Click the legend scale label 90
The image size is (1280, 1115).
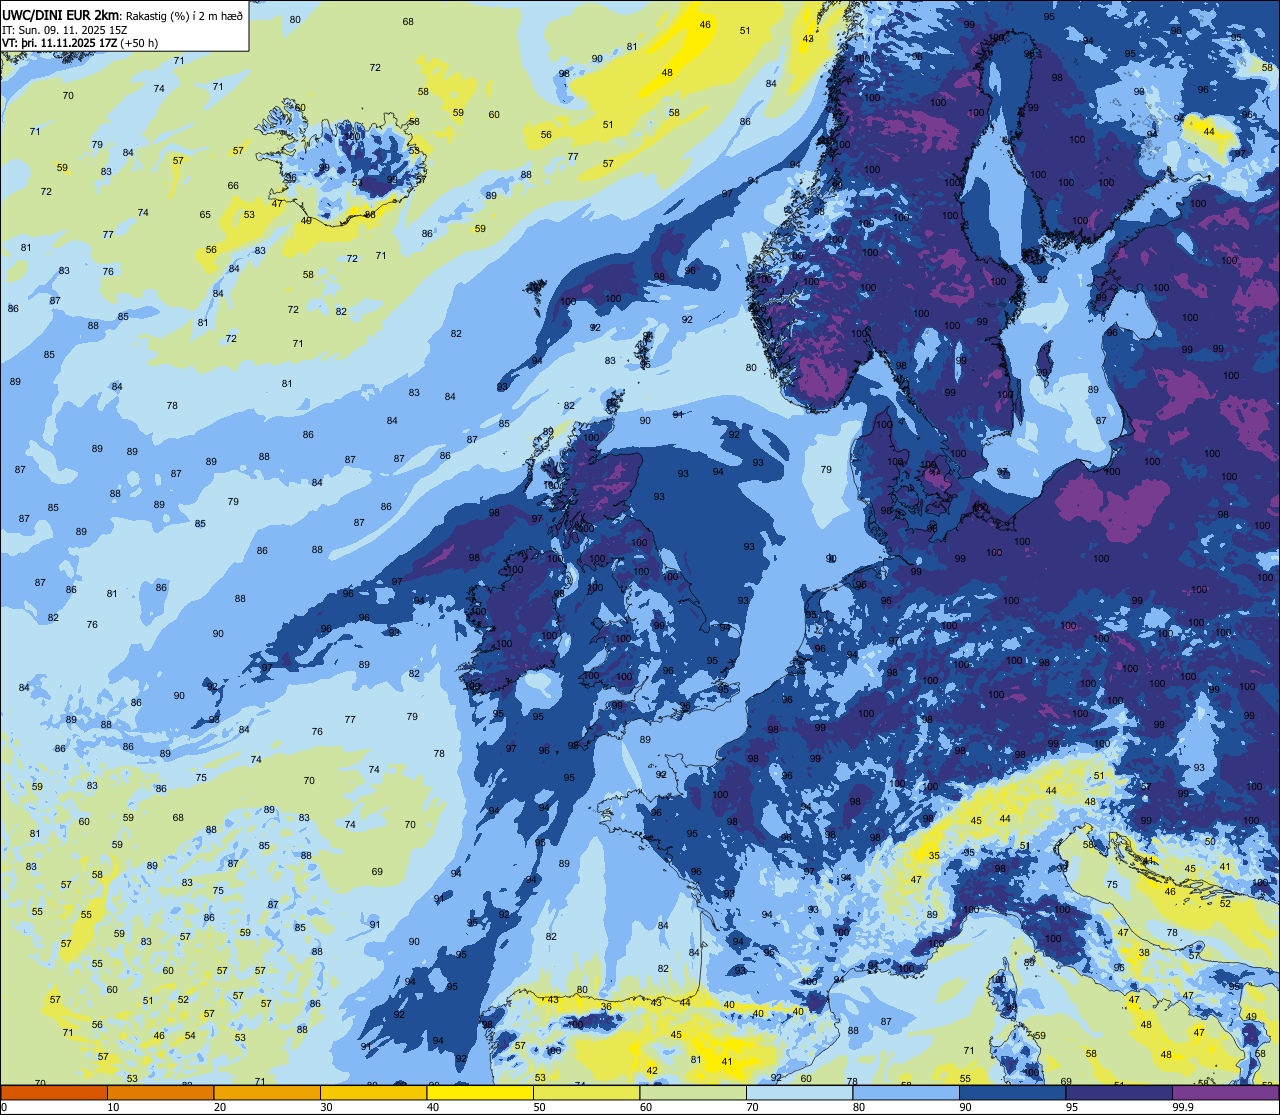965,1107
